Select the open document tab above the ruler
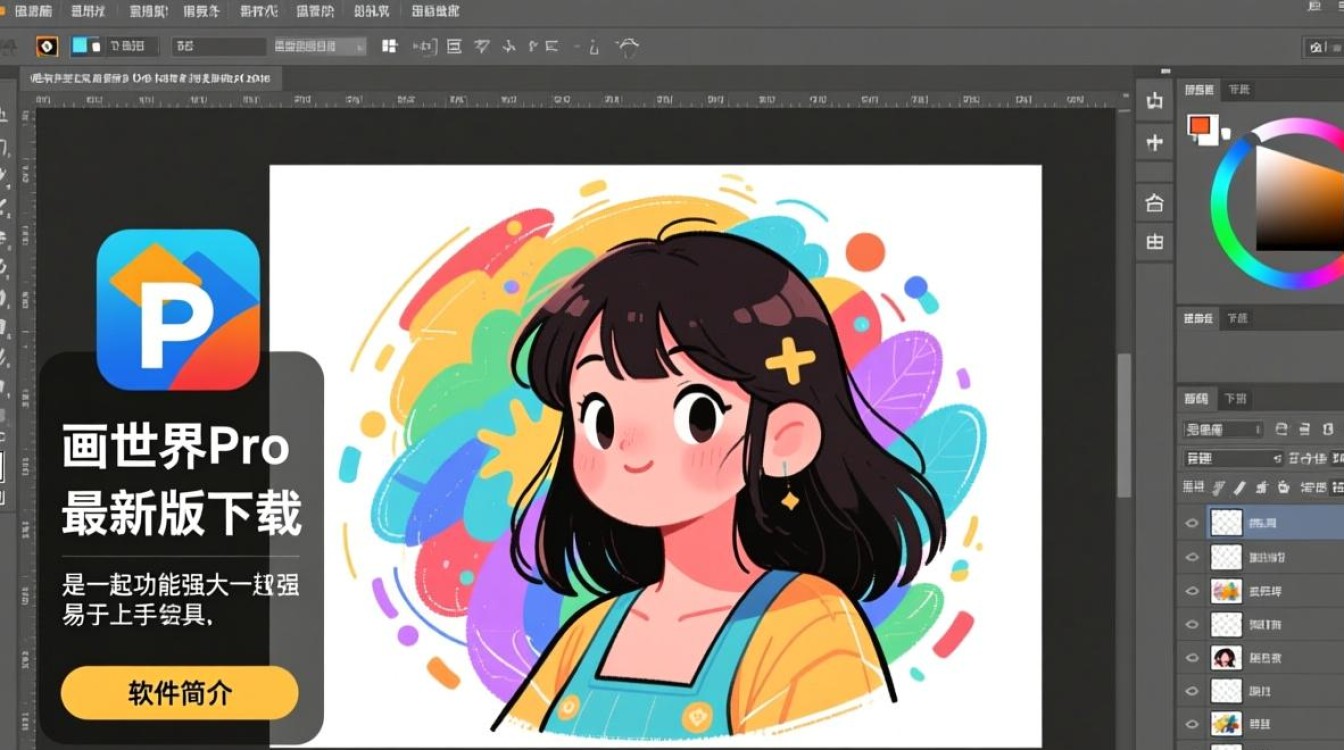This screenshot has height=750, width=1344. 150,78
